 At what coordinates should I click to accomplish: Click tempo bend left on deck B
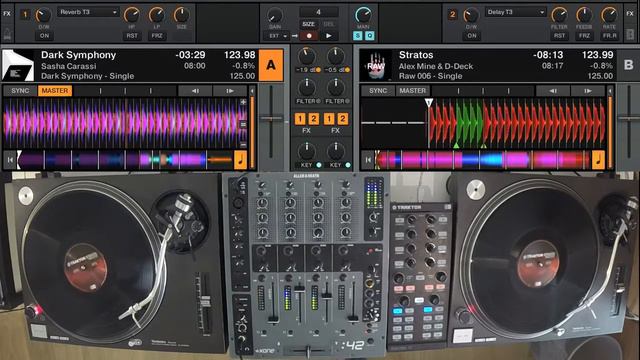pyautogui.click(x=553, y=91)
